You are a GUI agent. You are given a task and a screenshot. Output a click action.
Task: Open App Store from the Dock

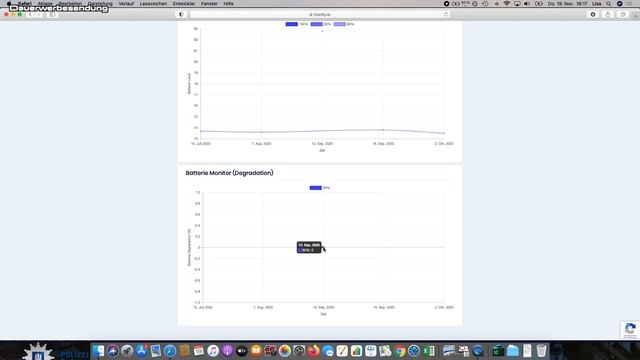tap(141, 351)
